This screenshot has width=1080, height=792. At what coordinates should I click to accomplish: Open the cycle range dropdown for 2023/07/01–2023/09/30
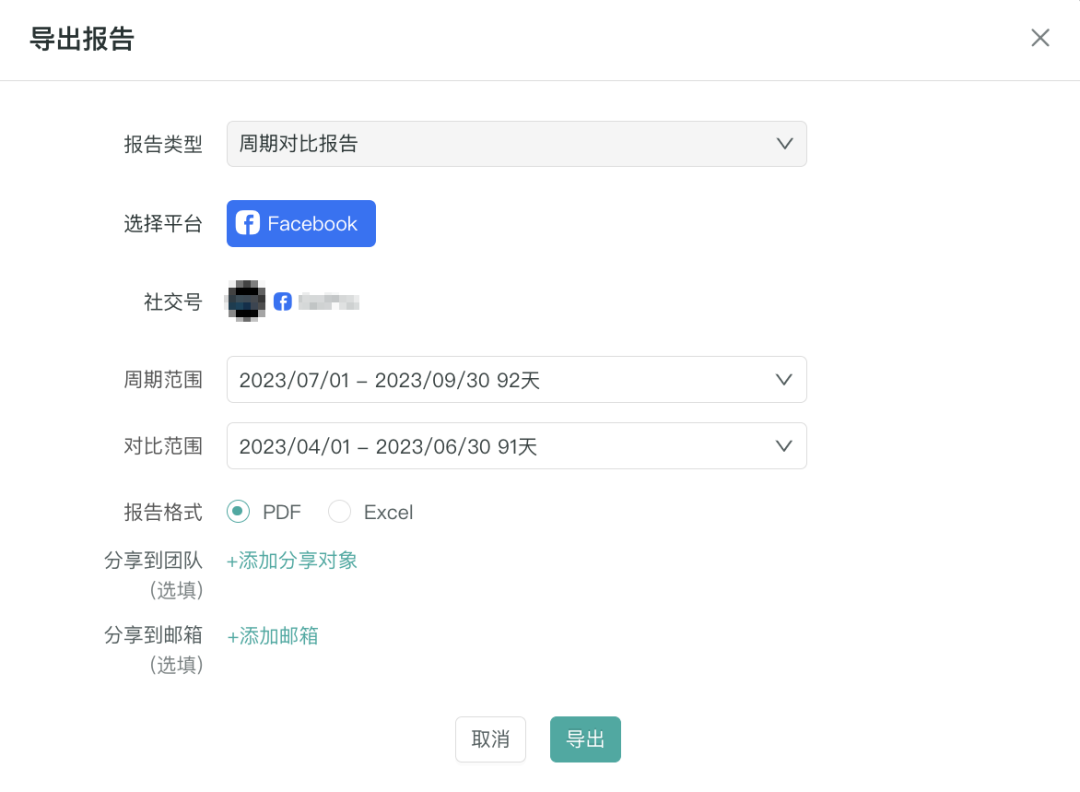pyautogui.click(x=516, y=380)
